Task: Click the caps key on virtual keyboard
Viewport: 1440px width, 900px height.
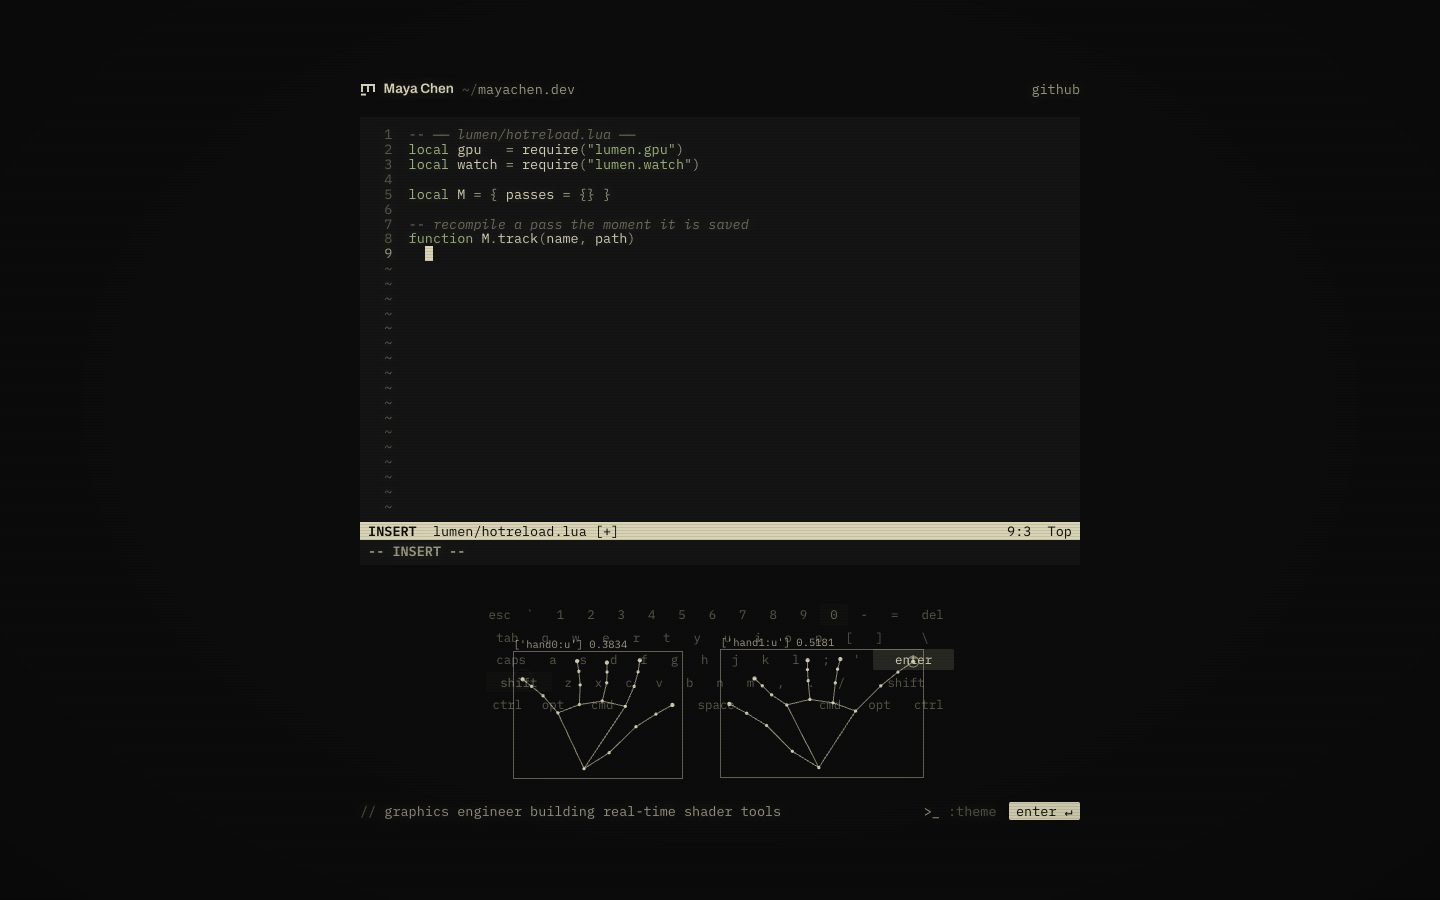Action: (x=510, y=660)
